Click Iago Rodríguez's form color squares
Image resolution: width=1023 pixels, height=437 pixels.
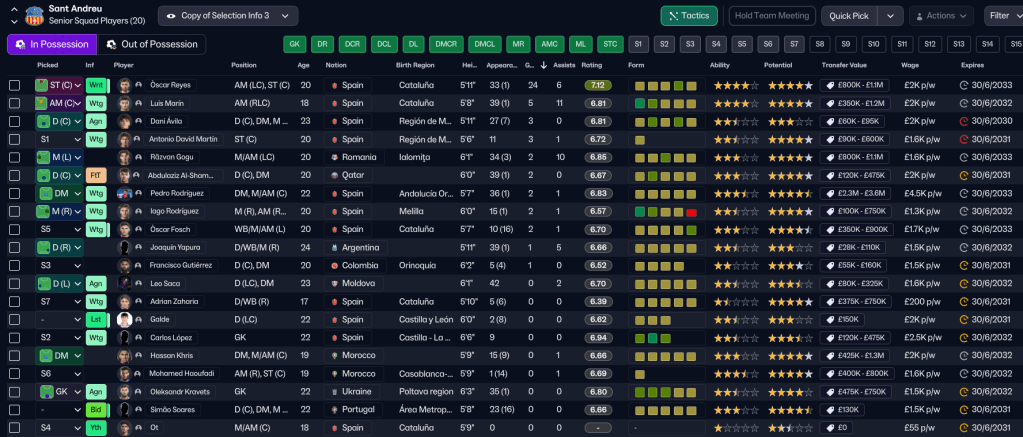pyautogui.click(x=665, y=211)
